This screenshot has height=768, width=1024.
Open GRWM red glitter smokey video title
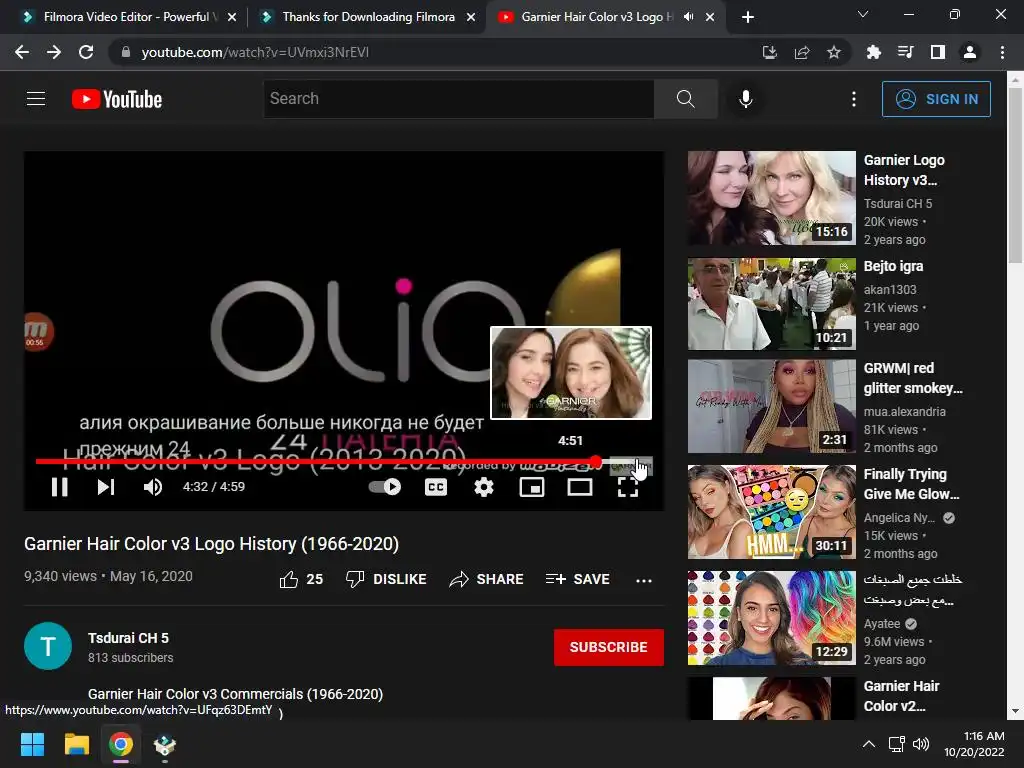pos(913,378)
